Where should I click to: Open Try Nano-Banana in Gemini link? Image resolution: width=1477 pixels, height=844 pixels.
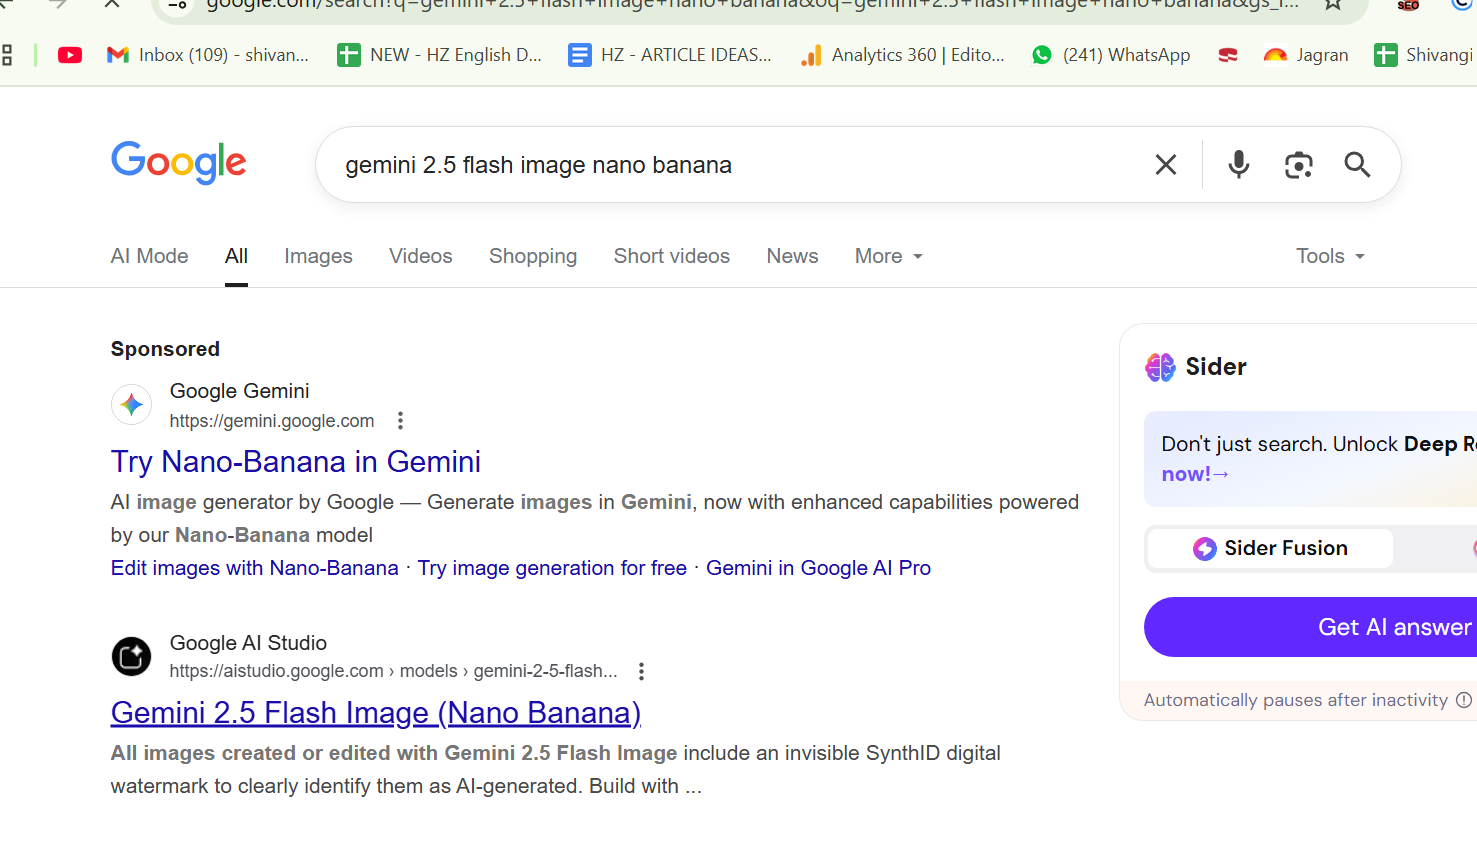(x=296, y=462)
